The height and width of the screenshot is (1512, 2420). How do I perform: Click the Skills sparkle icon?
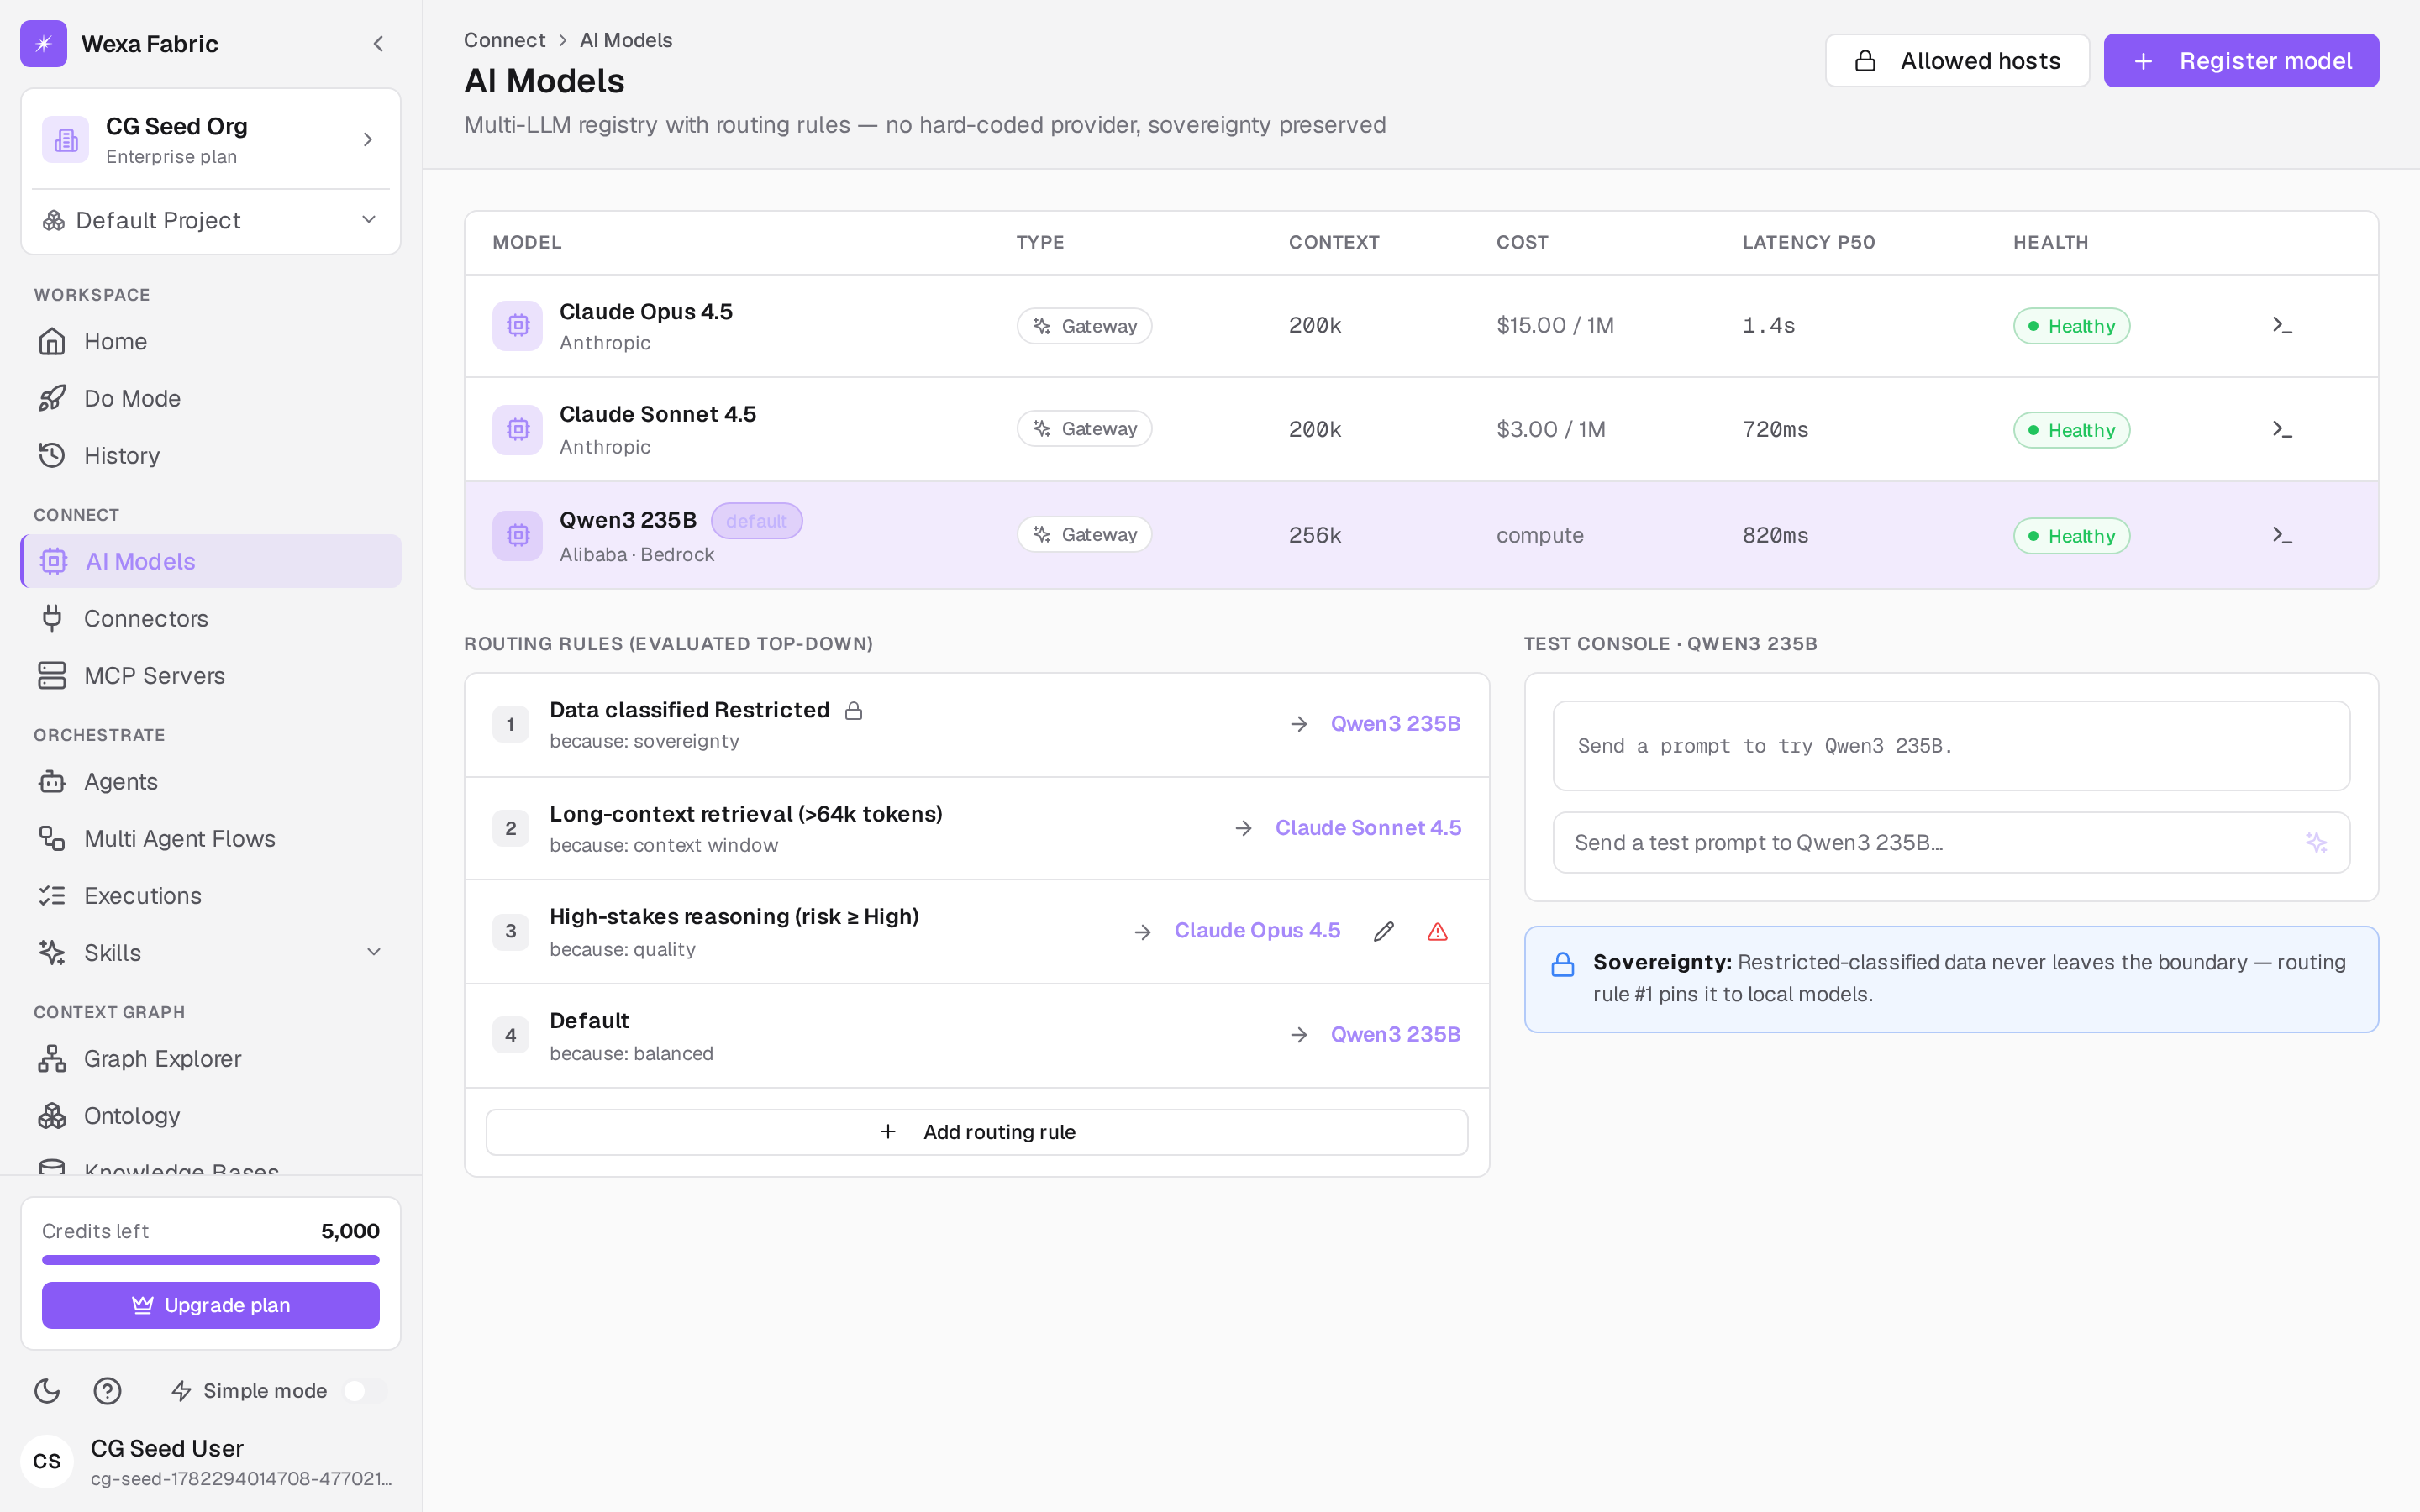(52, 952)
